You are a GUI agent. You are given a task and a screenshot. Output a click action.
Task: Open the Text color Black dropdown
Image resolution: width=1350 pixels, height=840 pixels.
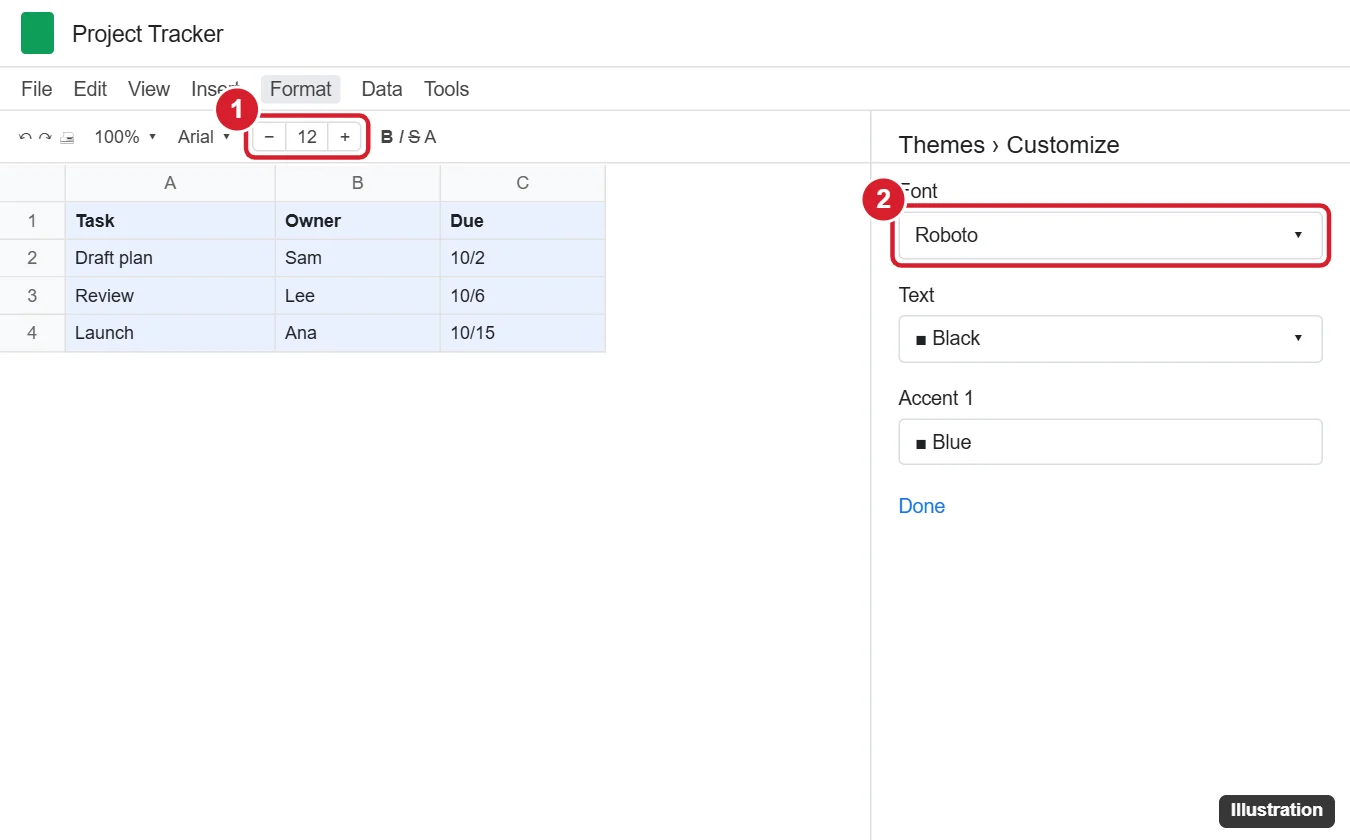point(1110,339)
